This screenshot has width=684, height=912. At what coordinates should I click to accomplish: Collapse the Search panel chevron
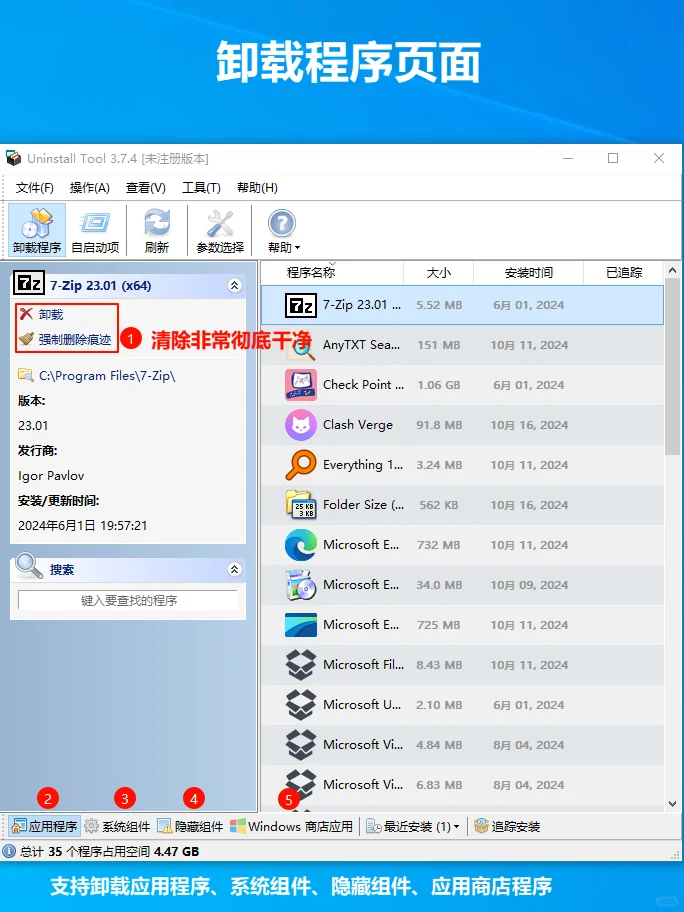point(234,569)
